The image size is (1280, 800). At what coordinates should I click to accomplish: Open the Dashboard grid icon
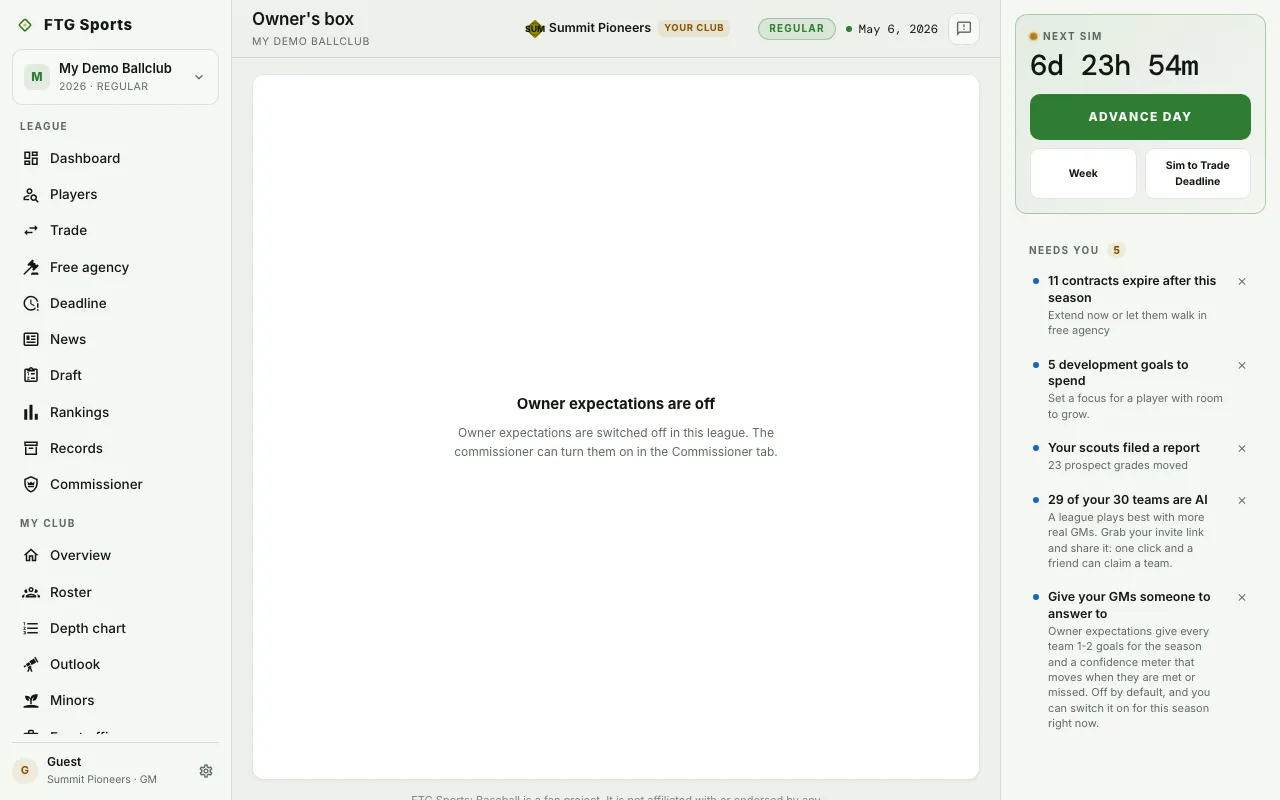pos(31,158)
